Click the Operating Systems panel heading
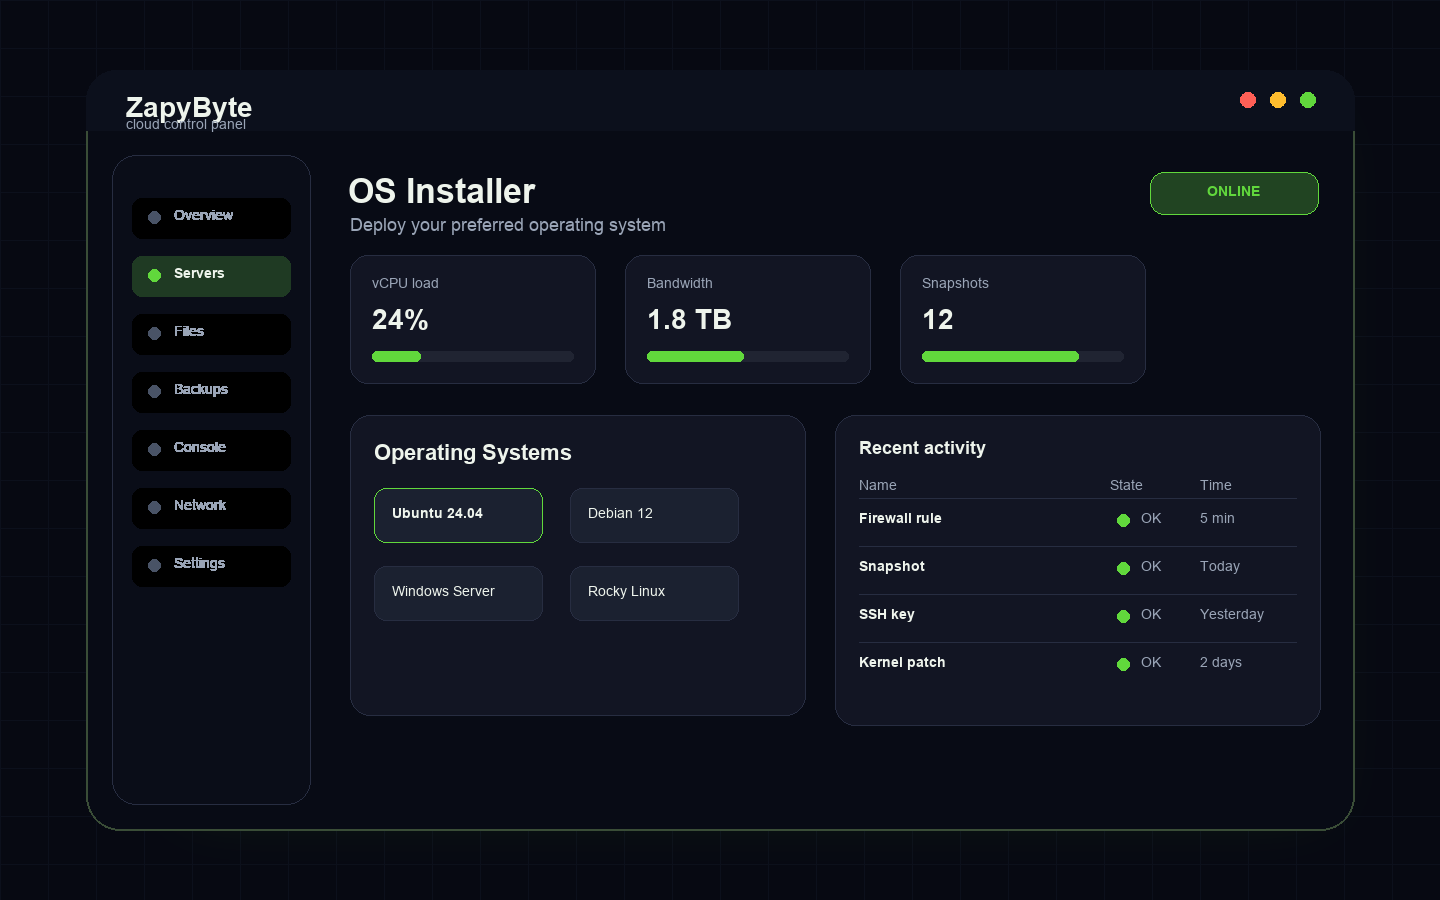 click(x=473, y=452)
